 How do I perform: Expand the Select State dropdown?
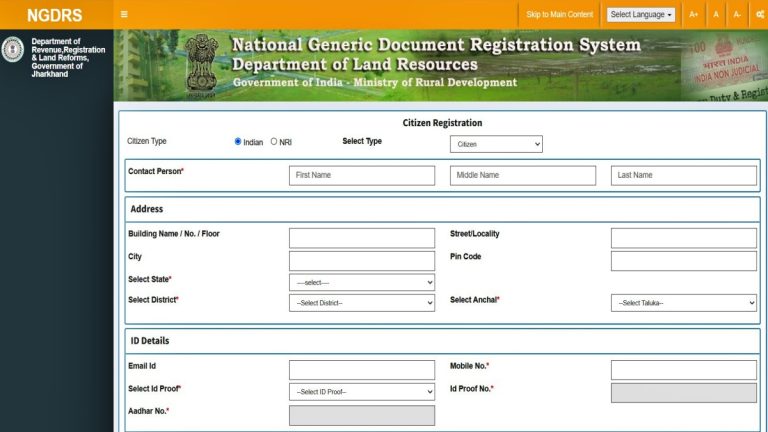coord(362,283)
